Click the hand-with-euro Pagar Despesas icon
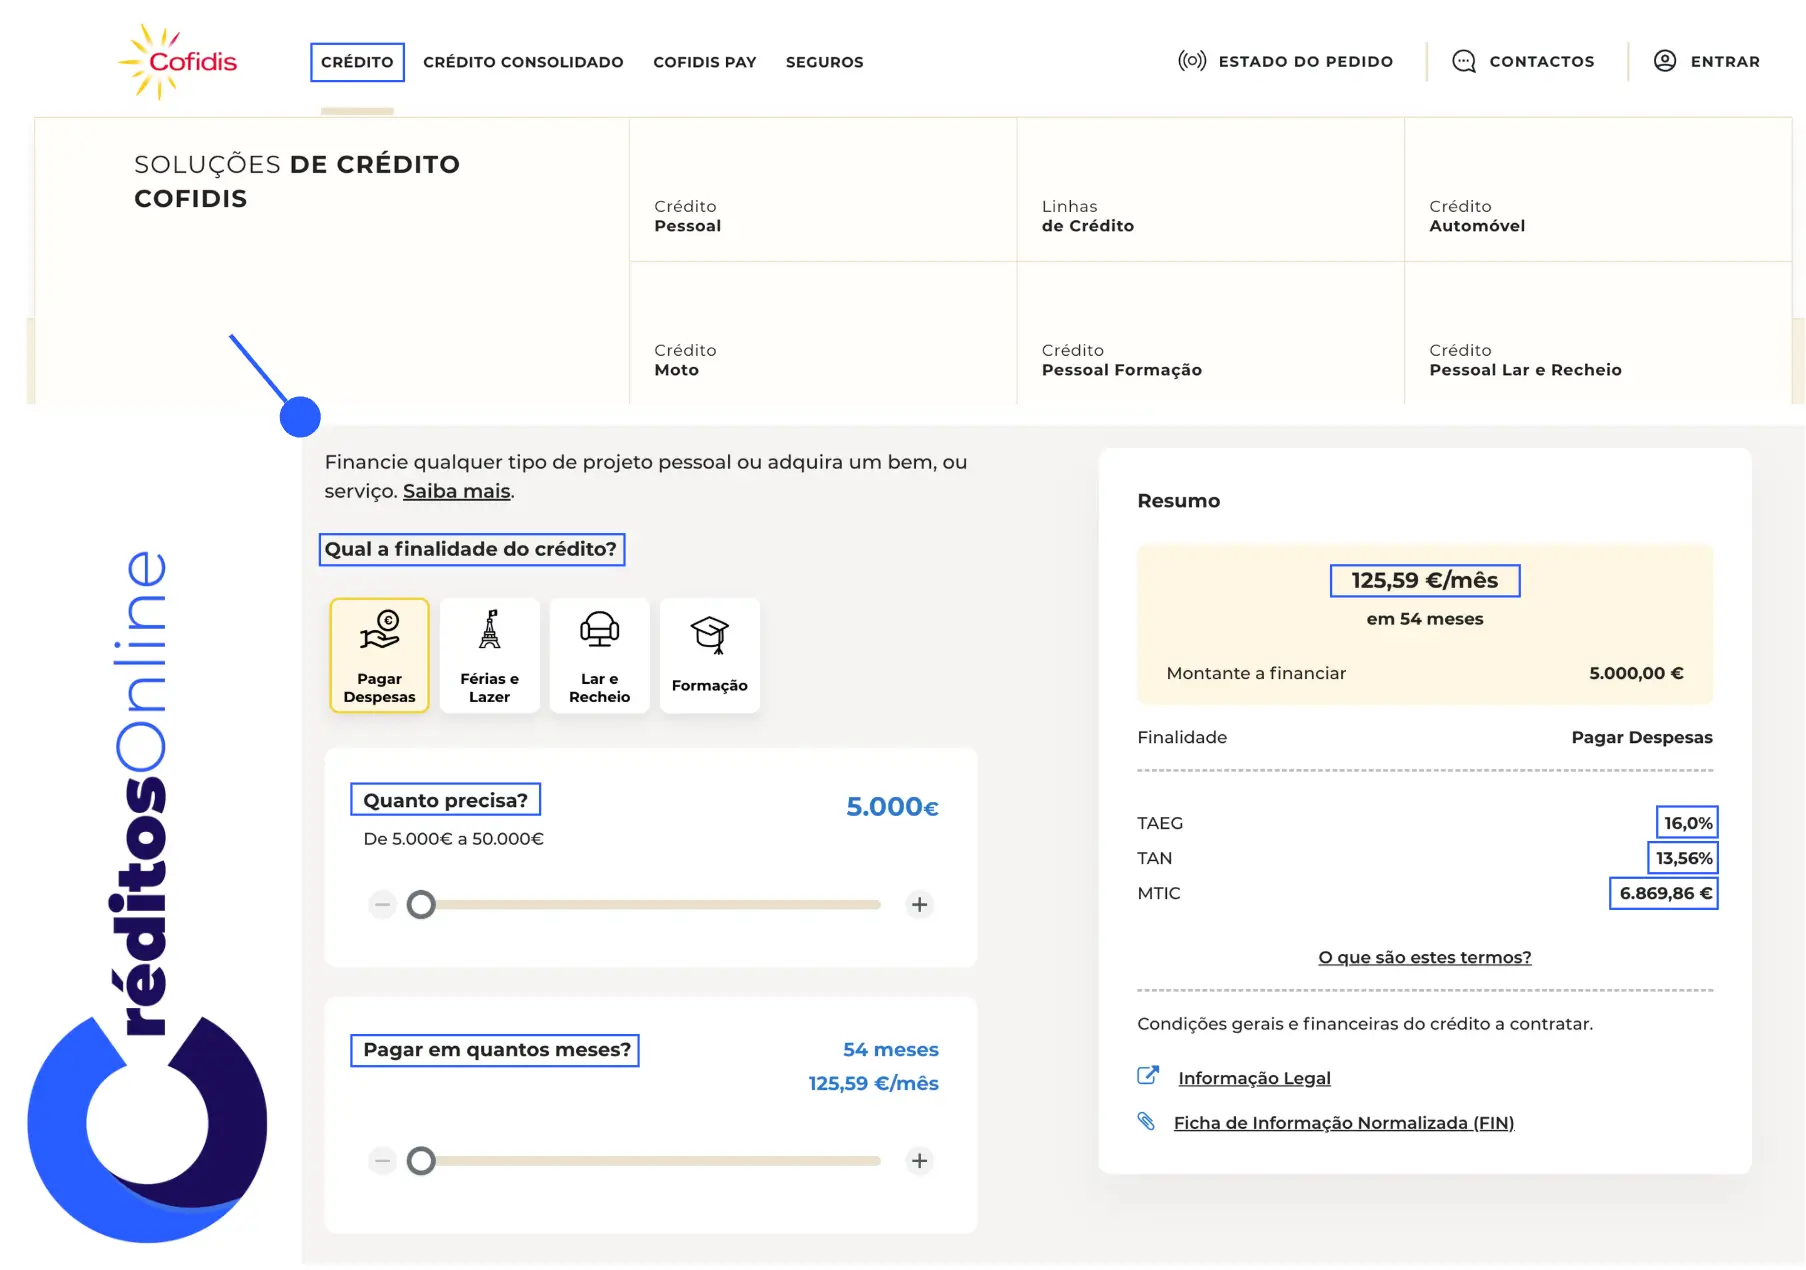This screenshot has width=1806, height=1270. (380, 630)
